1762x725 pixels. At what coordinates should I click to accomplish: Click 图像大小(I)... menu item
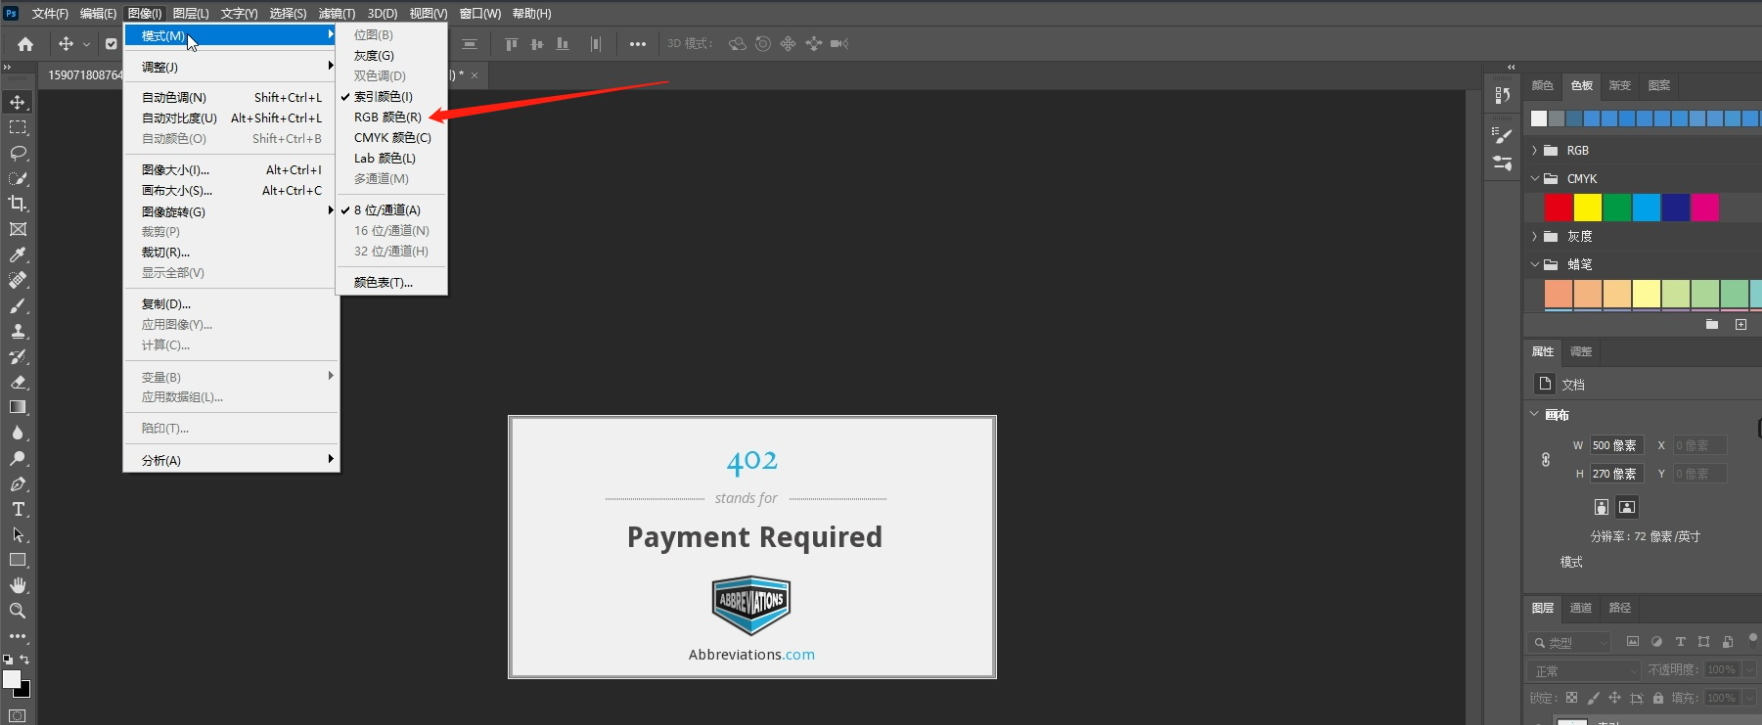point(231,170)
